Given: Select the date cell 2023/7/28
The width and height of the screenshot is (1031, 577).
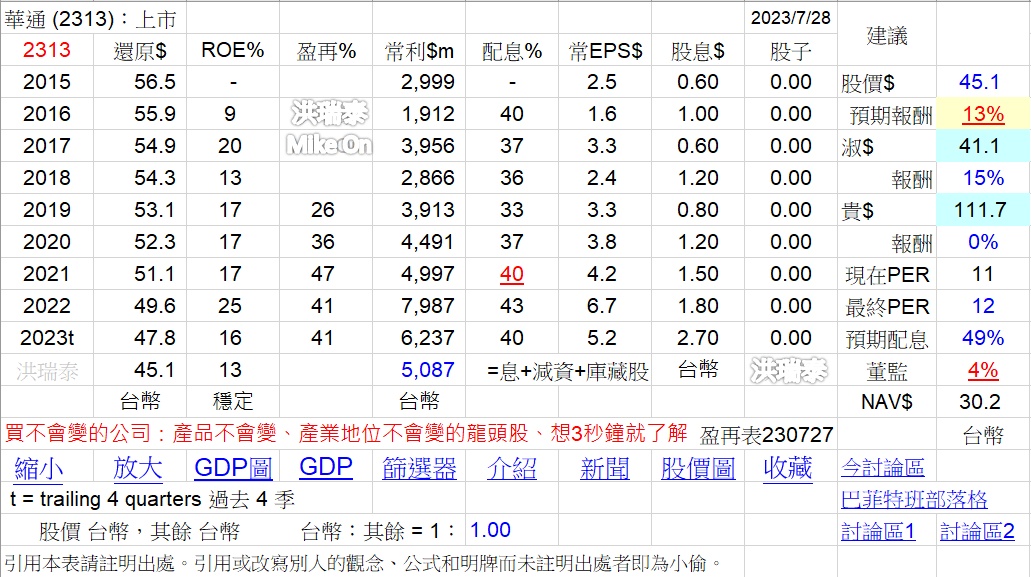Looking at the screenshot, I should 790,18.
